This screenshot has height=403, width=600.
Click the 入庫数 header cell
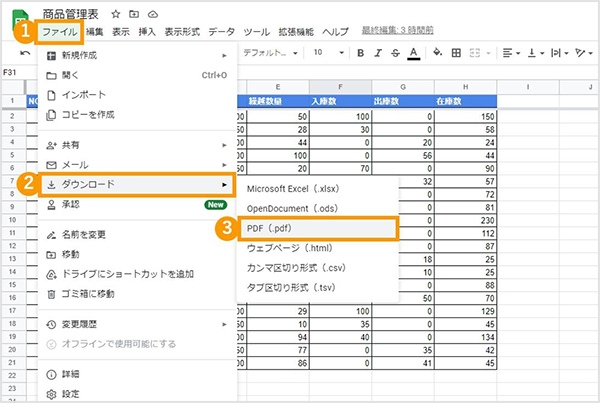(340, 101)
